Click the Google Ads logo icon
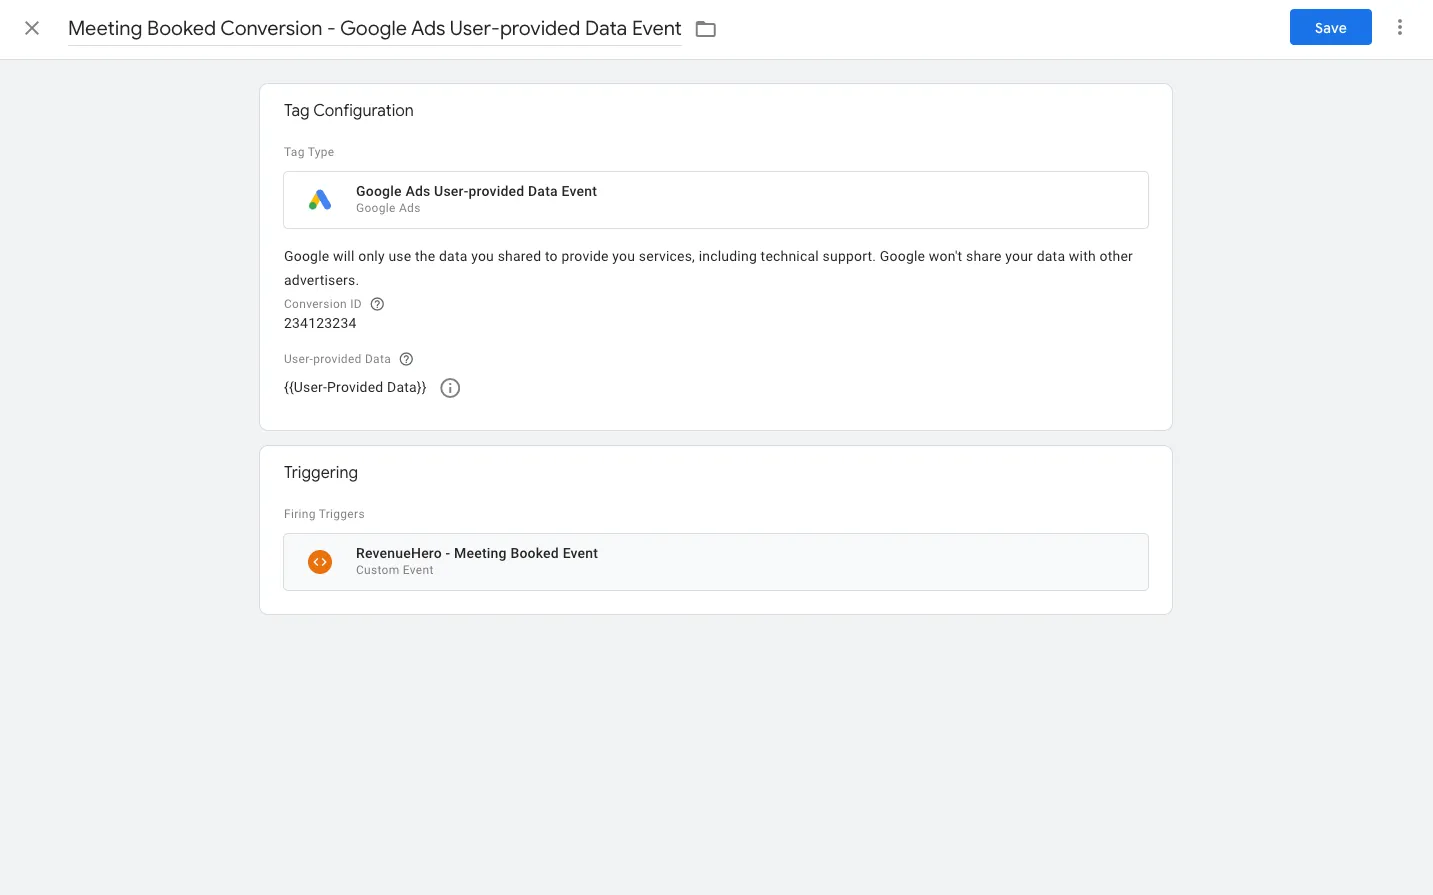Viewport: 1433px width, 895px height. [320, 200]
